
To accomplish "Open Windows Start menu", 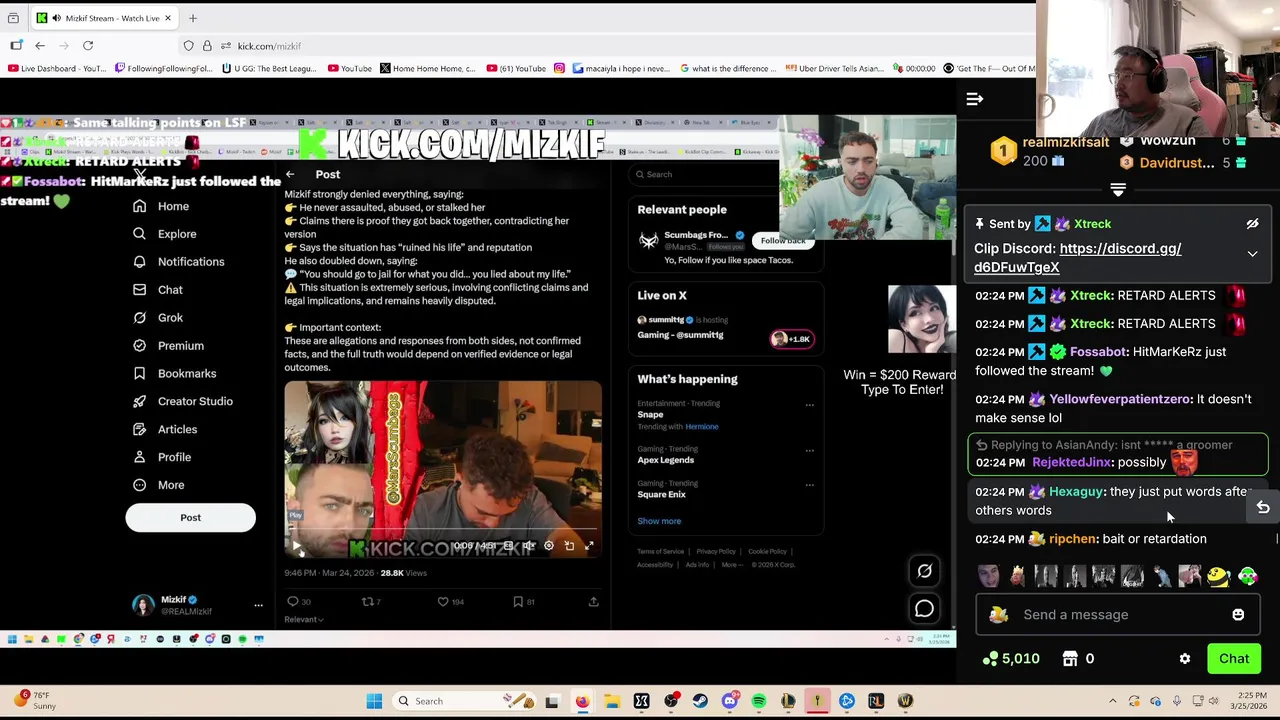I will (374, 701).
